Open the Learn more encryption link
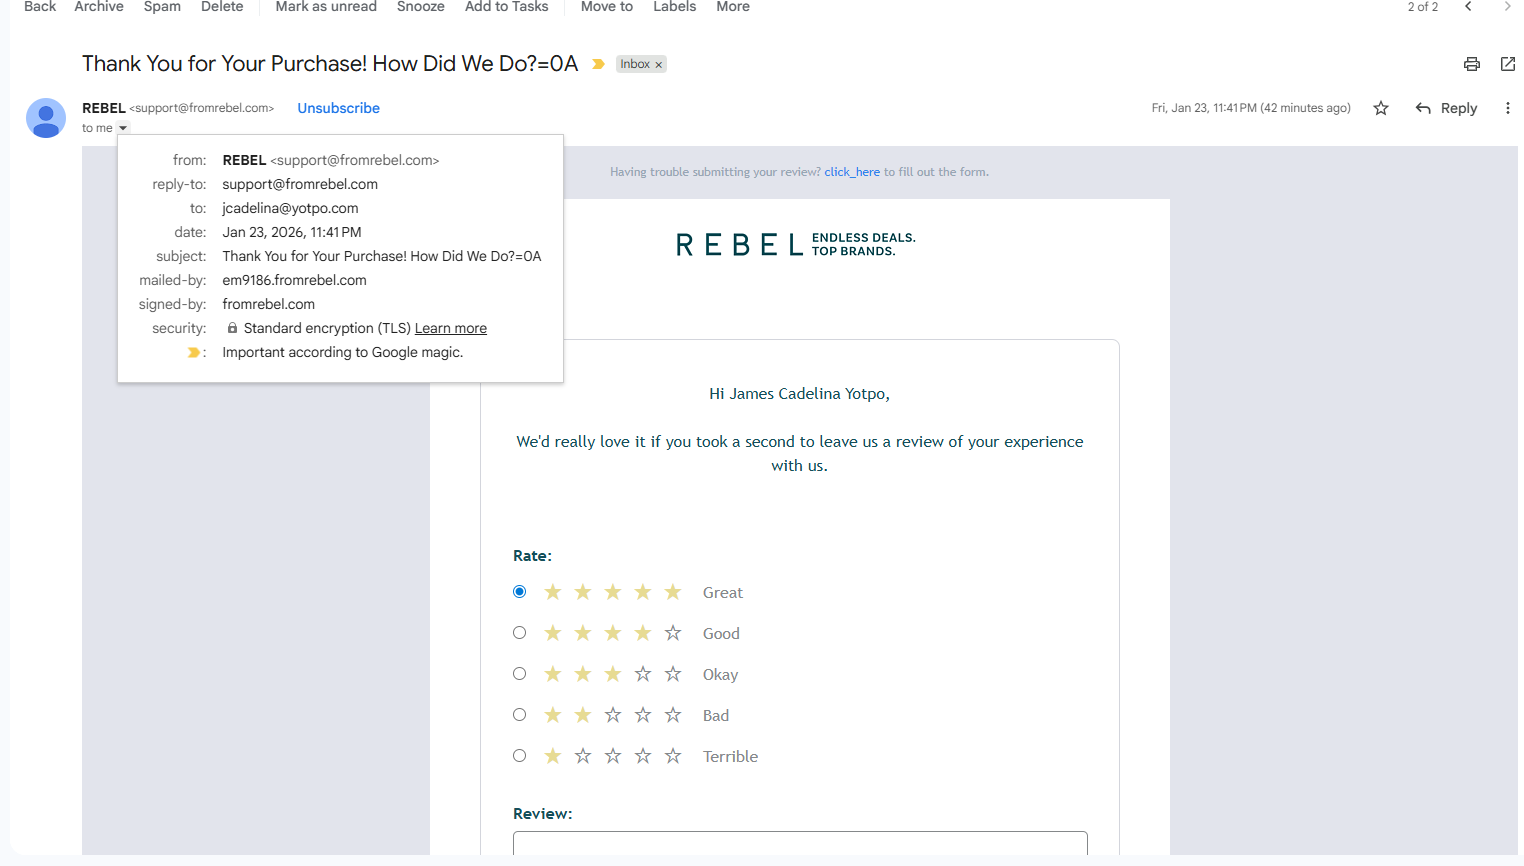 coord(451,328)
